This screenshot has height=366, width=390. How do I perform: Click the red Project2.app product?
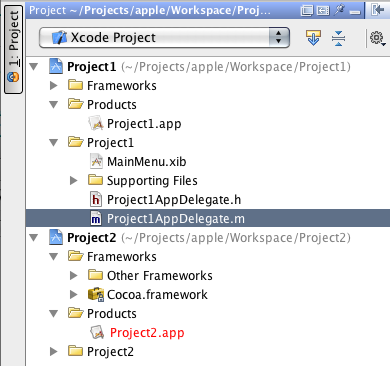pos(147,333)
